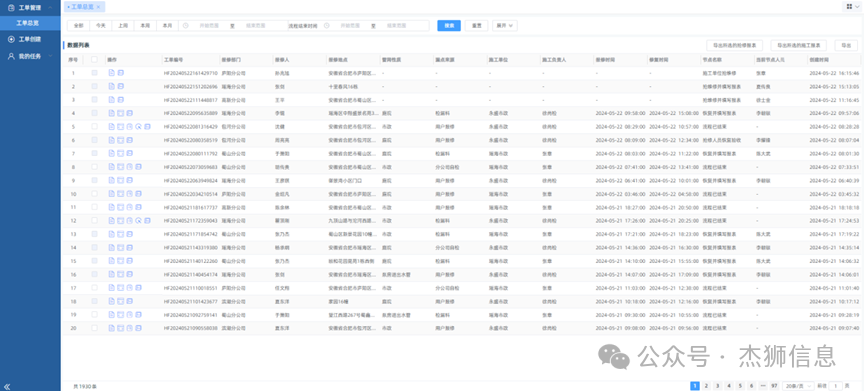The height and width of the screenshot is (391, 864).
Task: Toggle the select-all checkbox in table header
Action: point(94,59)
